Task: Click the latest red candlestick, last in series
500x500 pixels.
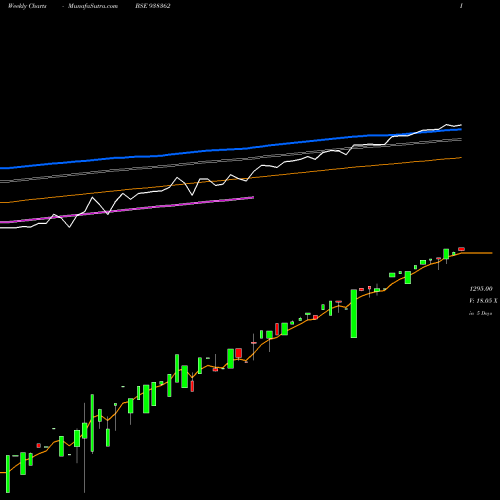Action: coord(461,249)
